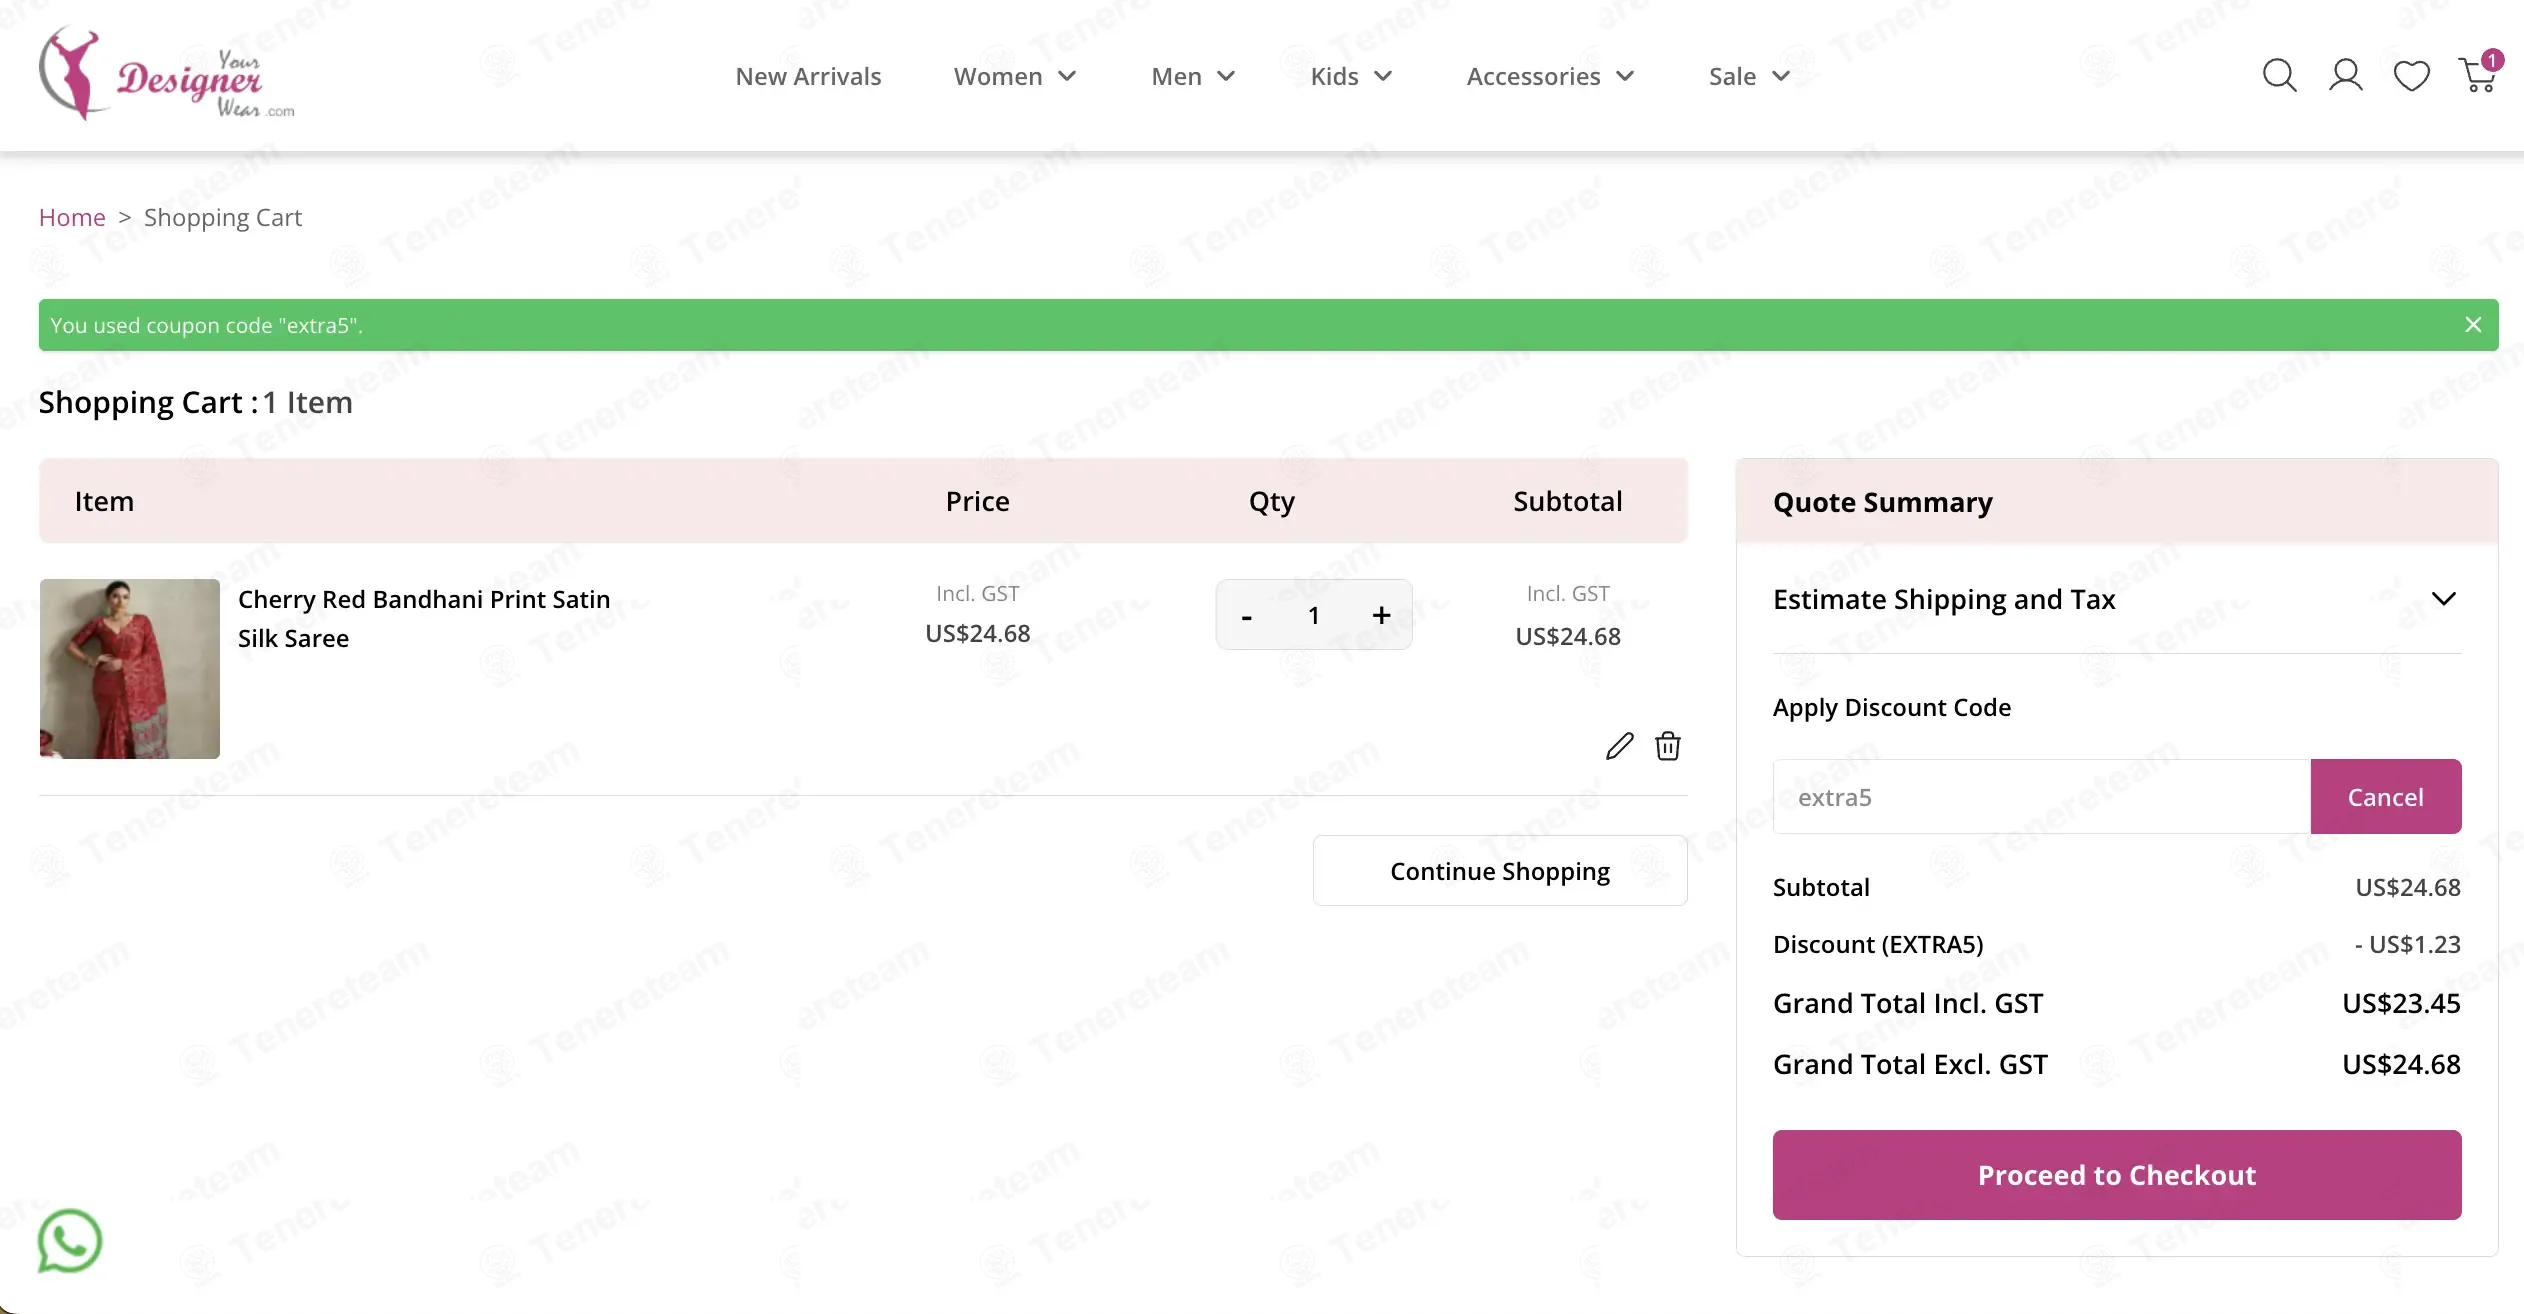Viewport: 2524px width, 1314px height.
Task: Expand the Women dropdown menu
Action: [x=1015, y=76]
